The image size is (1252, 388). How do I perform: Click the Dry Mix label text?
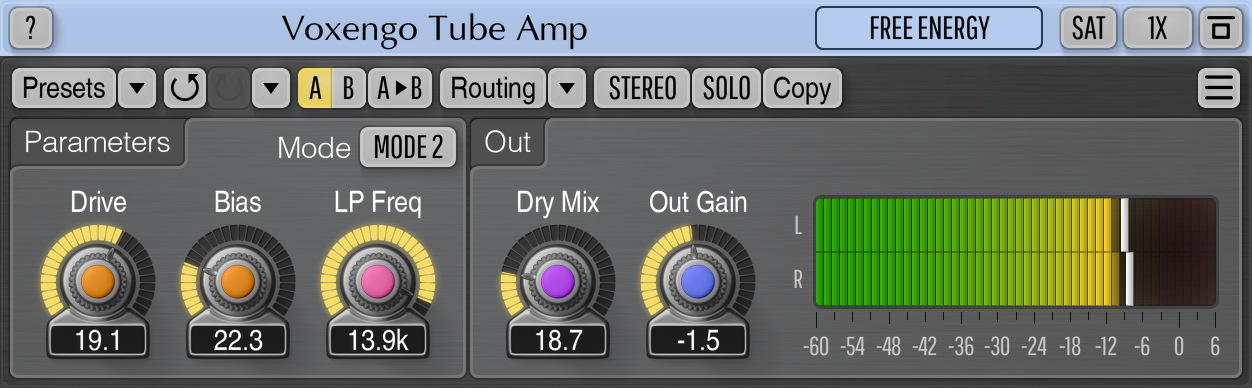(558, 203)
